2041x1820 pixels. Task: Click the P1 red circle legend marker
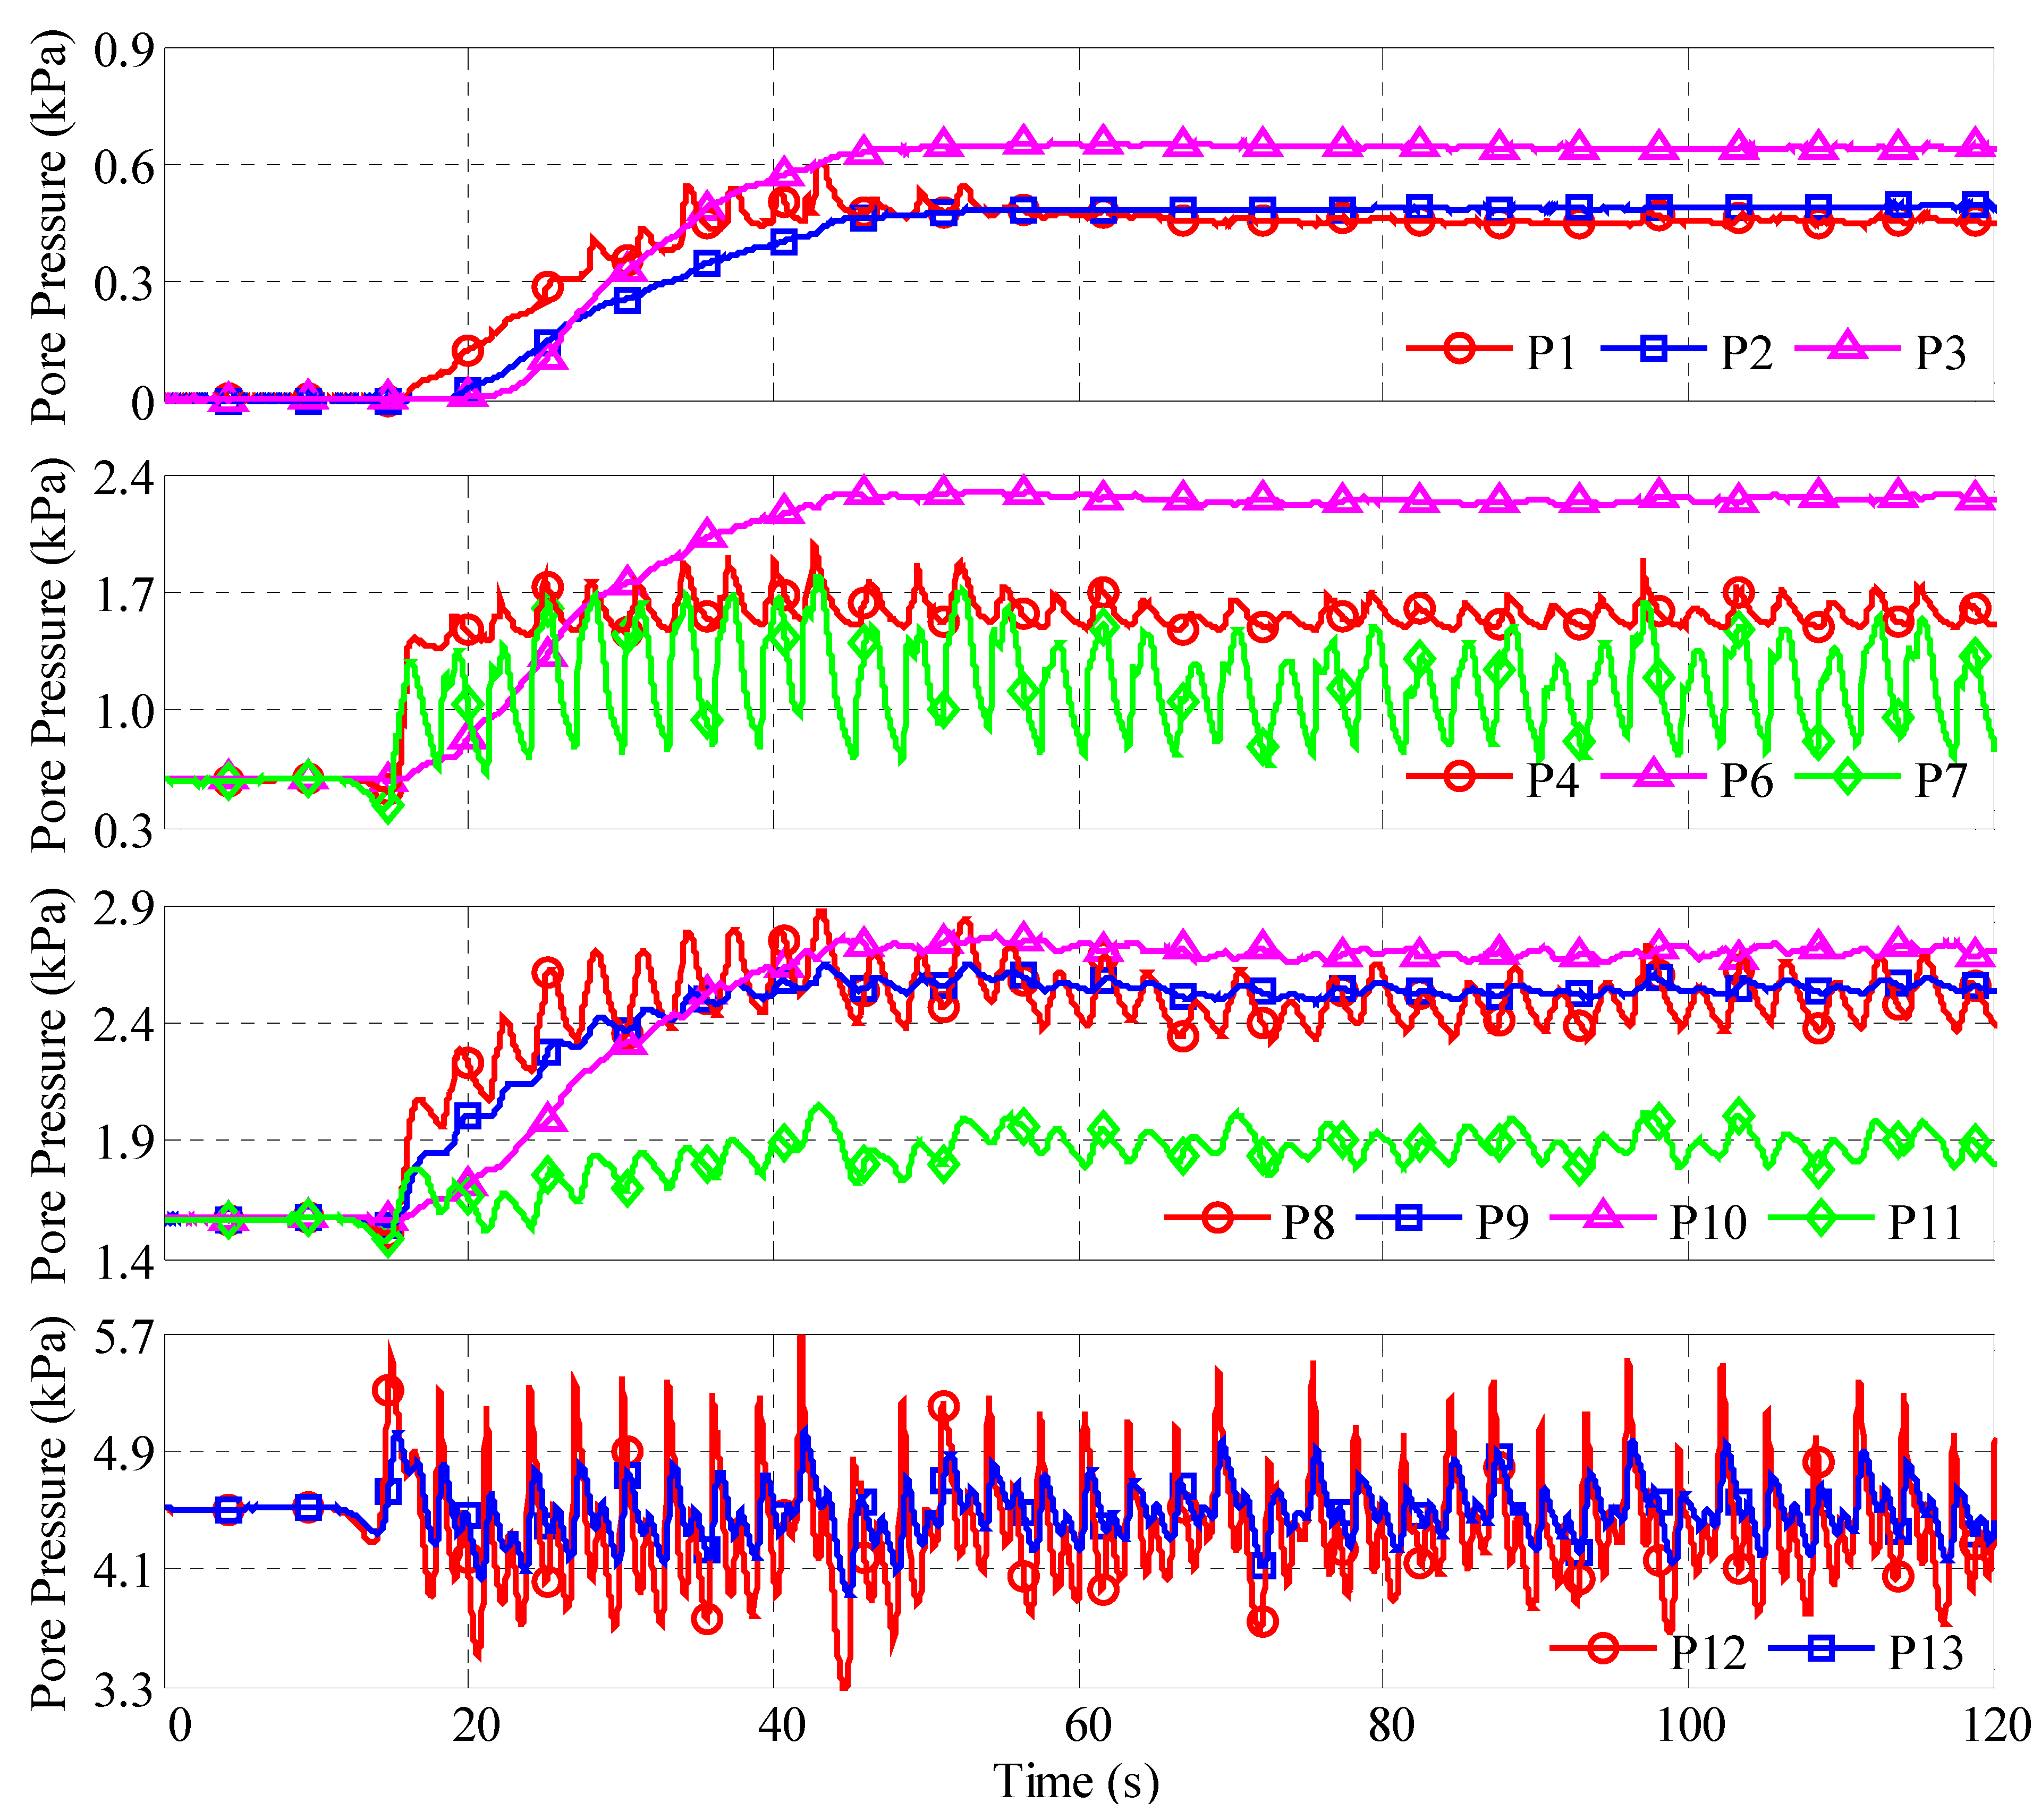click(1459, 349)
